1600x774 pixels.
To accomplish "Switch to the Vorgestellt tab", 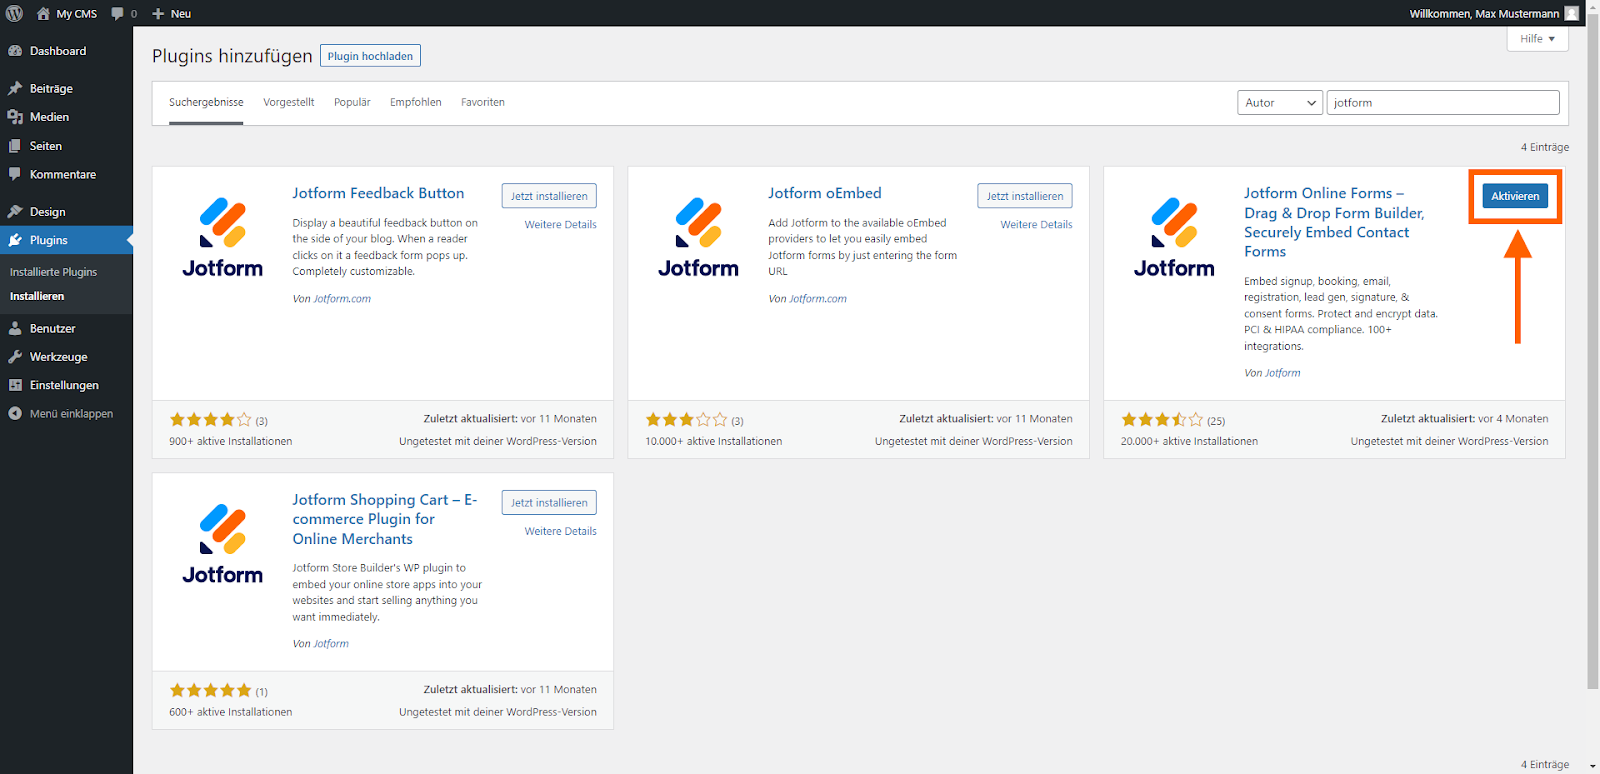I will (289, 102).
